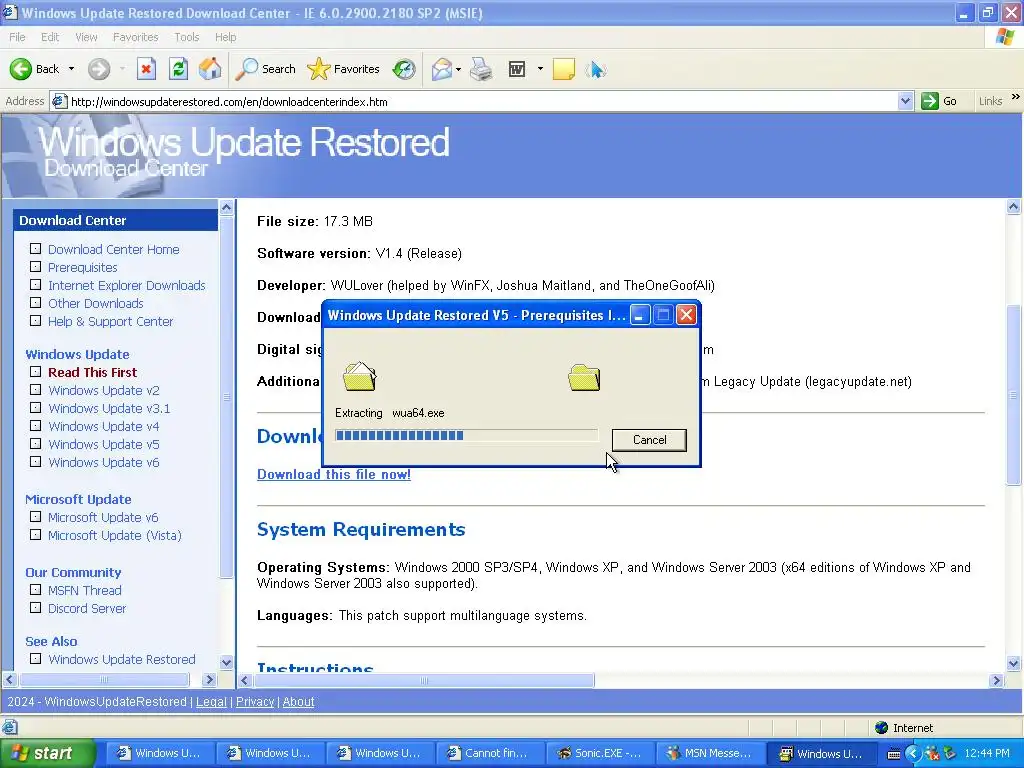Open the View menu

pos(86,37)
